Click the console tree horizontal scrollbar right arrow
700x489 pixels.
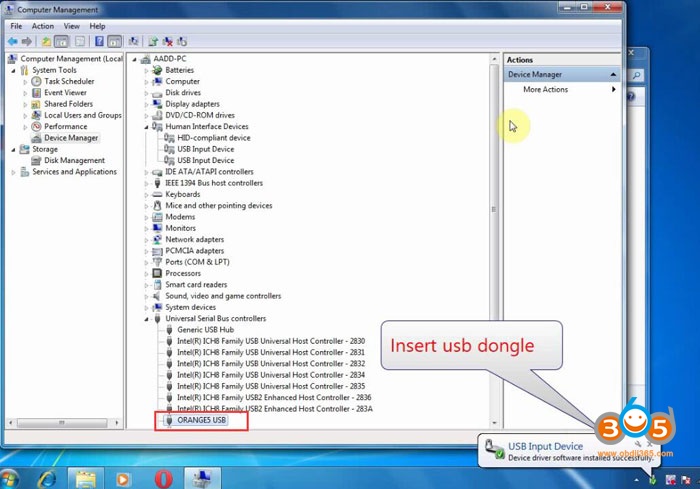(x=117, y=422)
